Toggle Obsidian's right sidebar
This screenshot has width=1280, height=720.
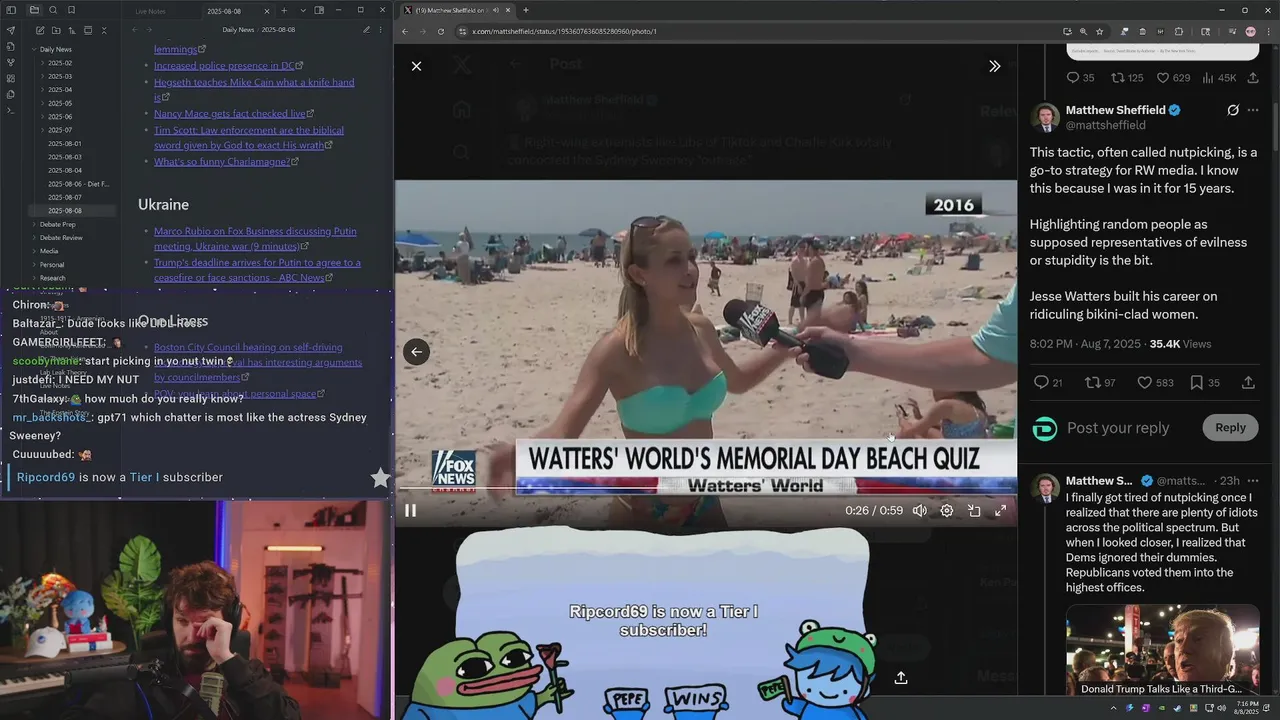pyautogui.click(x=319, y=10)
